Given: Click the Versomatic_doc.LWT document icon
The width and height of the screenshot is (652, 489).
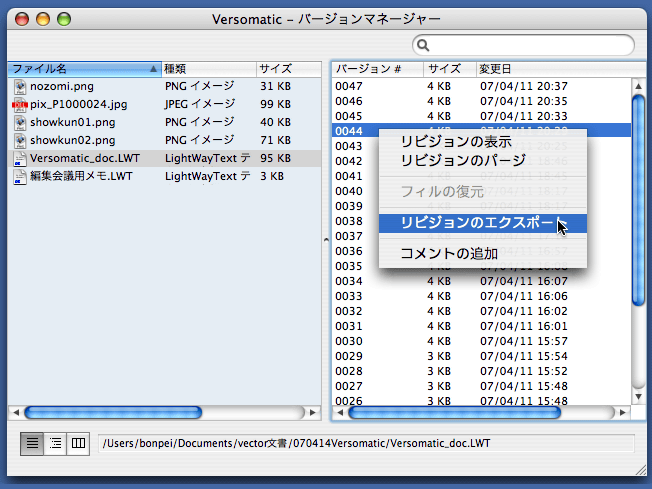Looking at the screenshot, I should coord(20,158).
